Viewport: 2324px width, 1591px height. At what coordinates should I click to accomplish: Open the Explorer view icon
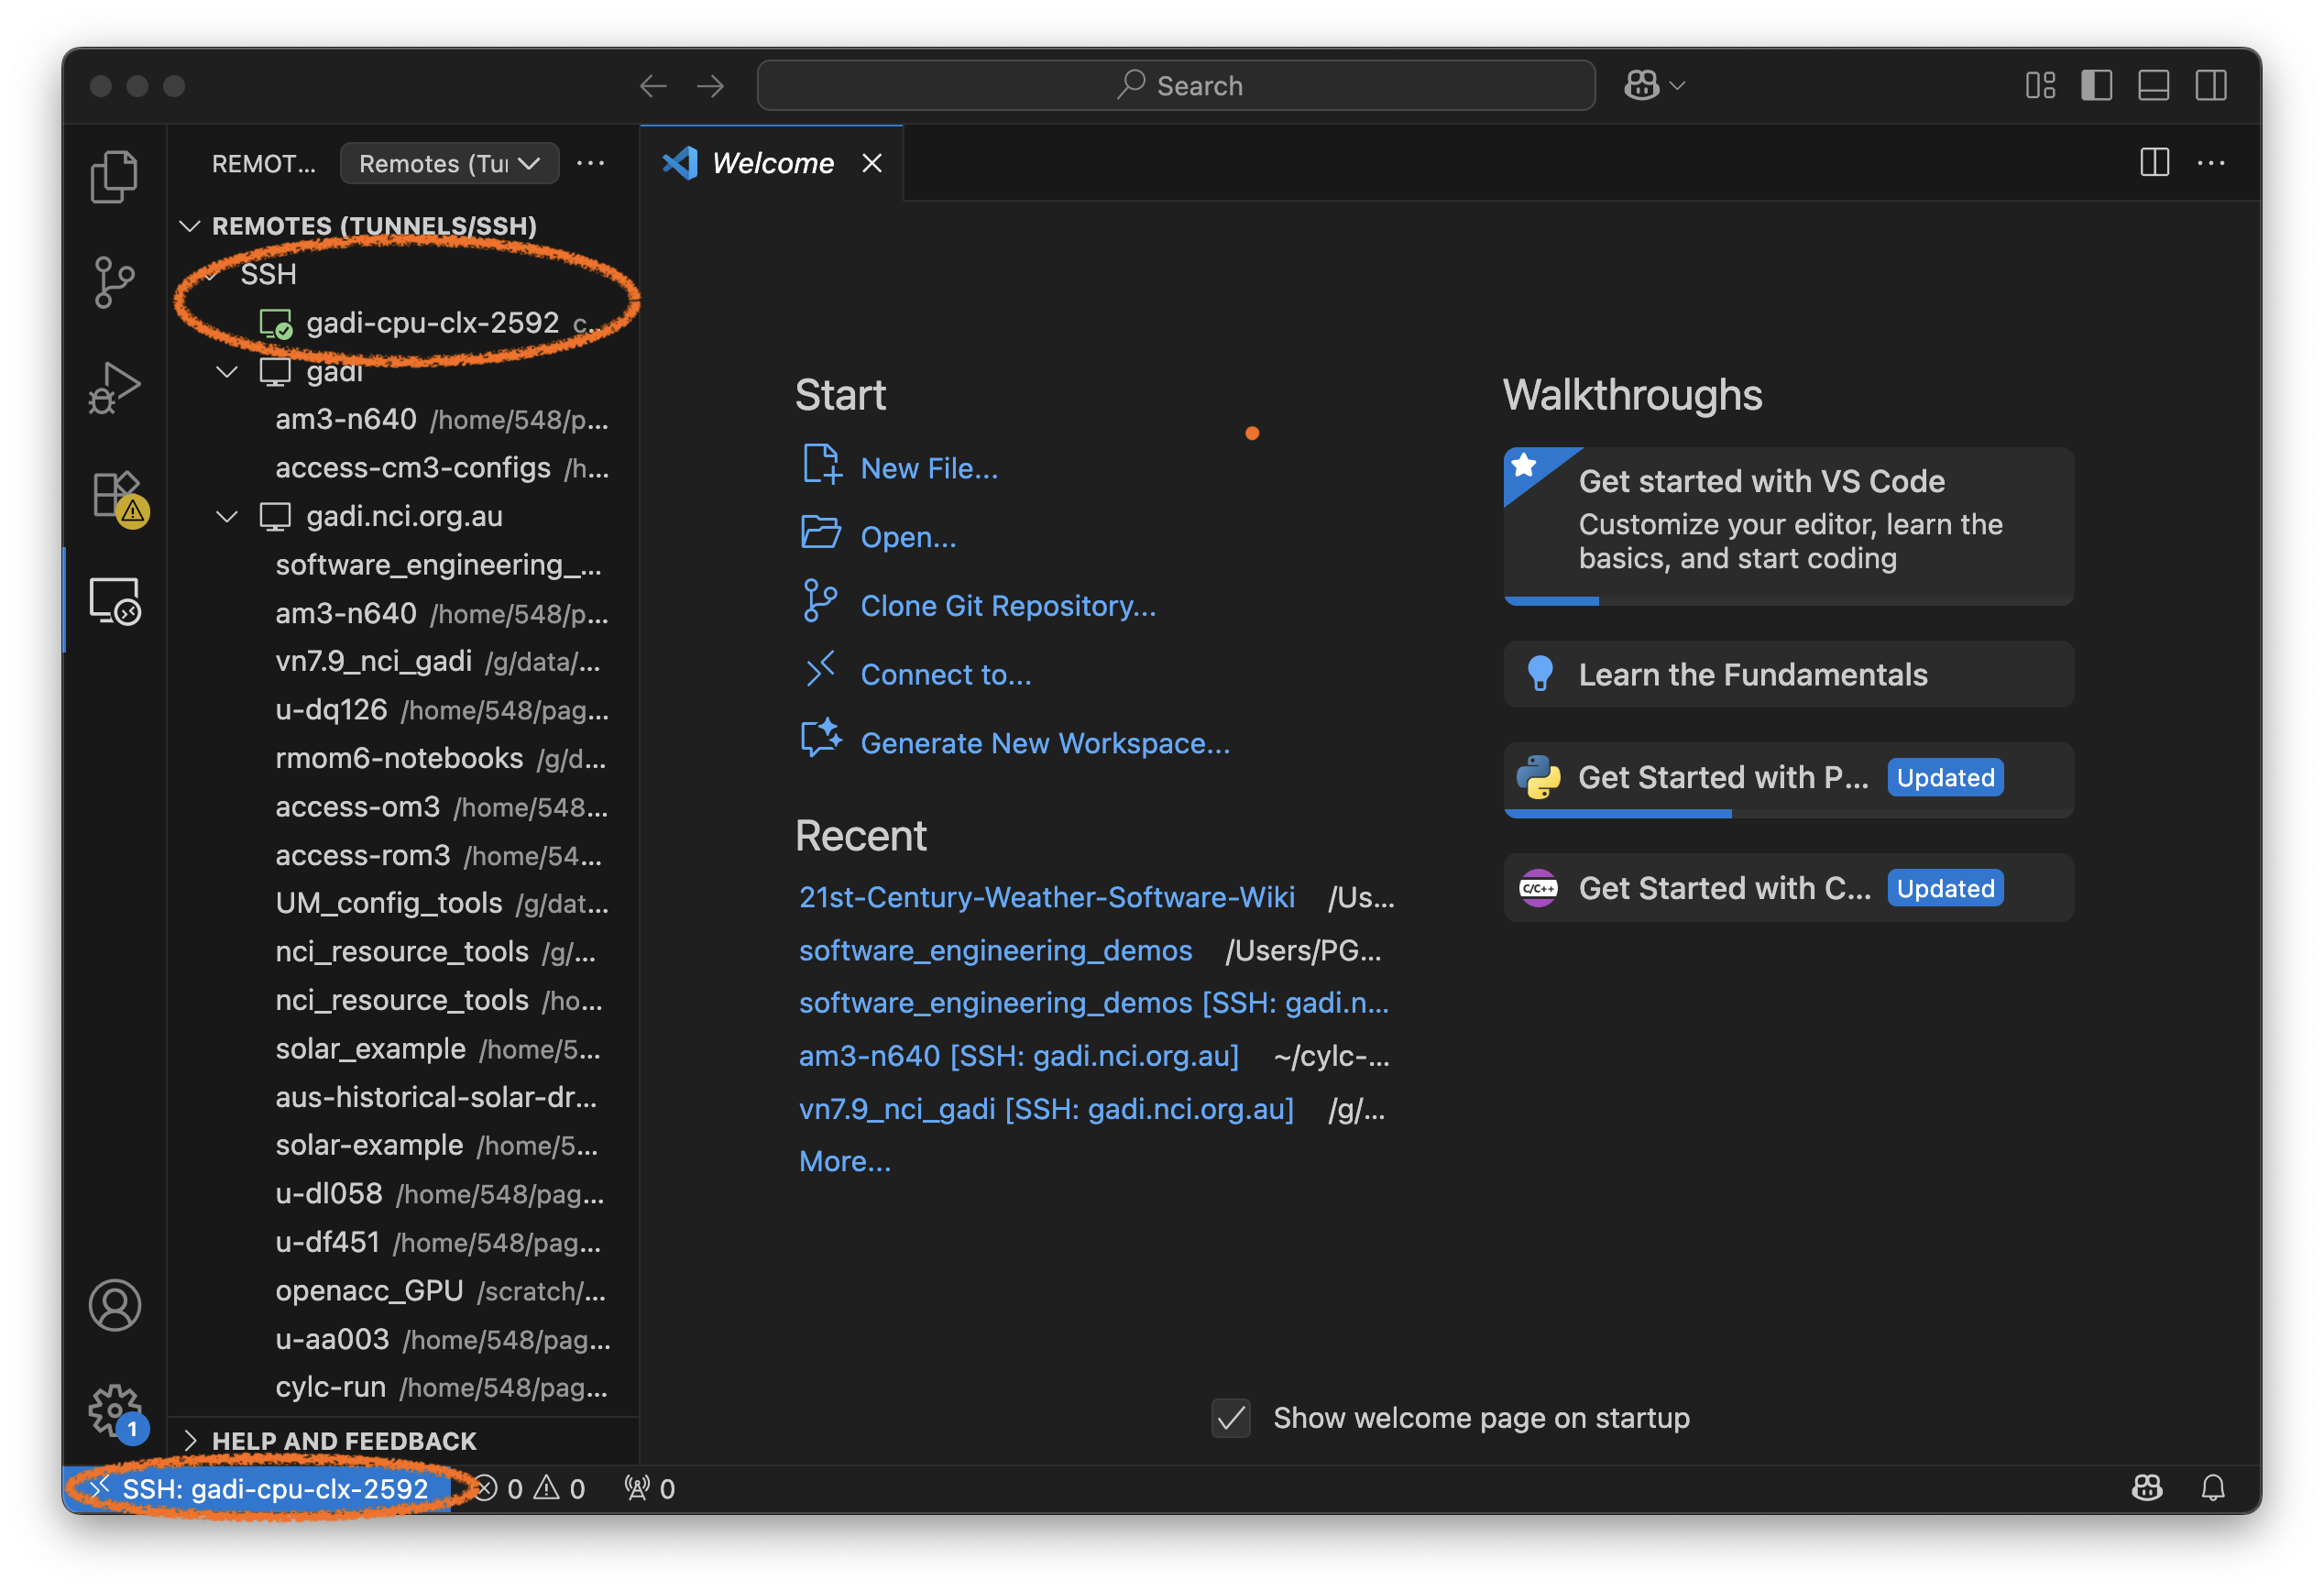pos(114,176)
